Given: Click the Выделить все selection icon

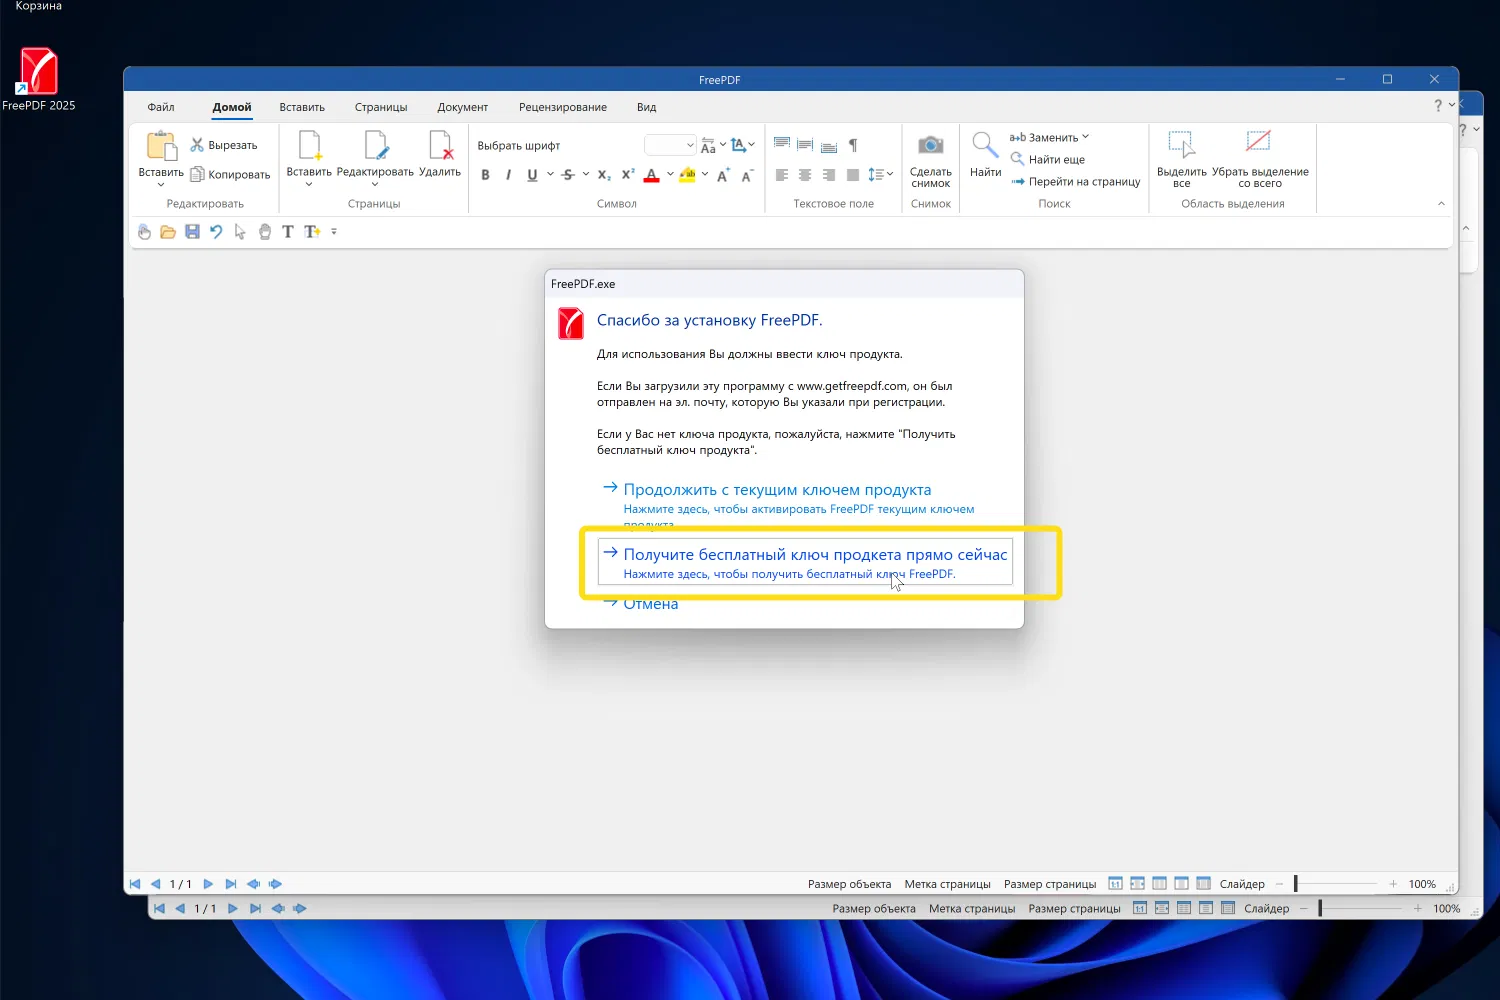Looking at the screenshot, I should pyautogui.click(x=1182, y=145).
